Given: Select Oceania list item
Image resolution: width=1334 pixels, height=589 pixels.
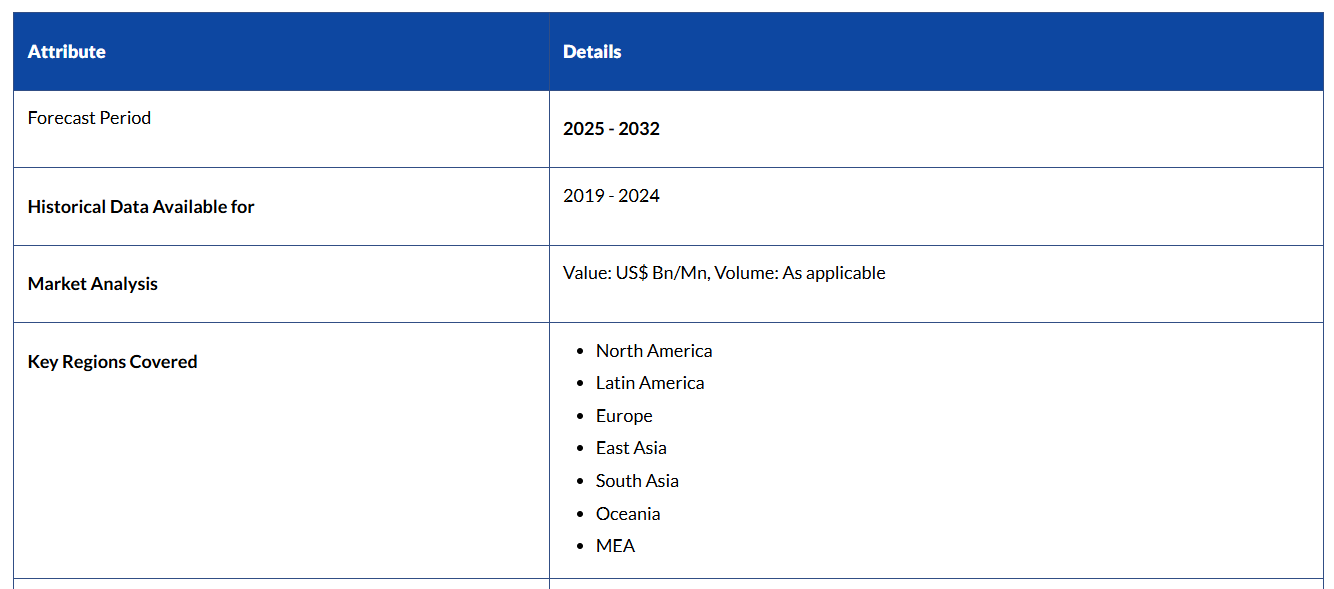Looking at the screenshot, I should pyautogui.click(x=628, y=514).
